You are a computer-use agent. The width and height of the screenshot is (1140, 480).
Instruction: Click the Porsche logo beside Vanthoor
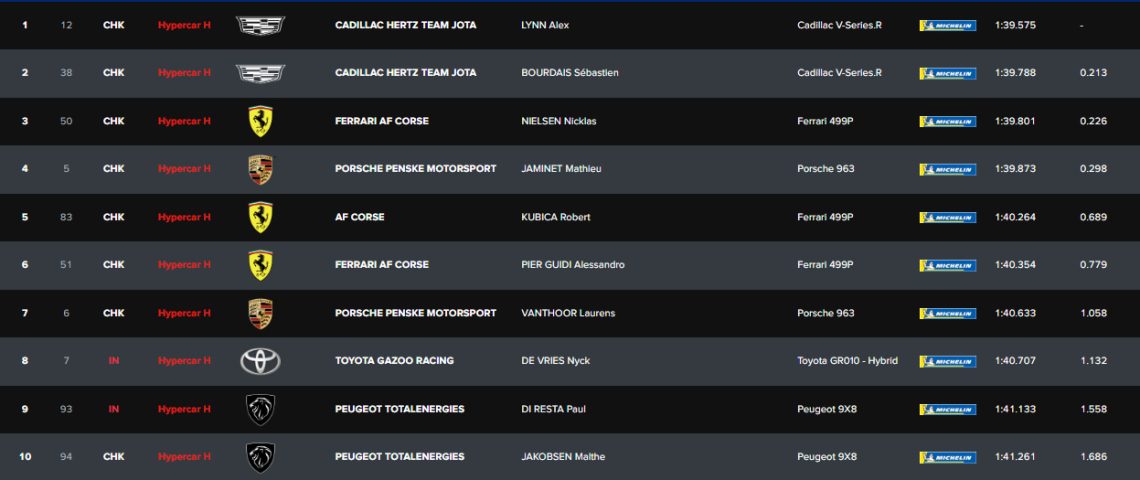(260, 313)
